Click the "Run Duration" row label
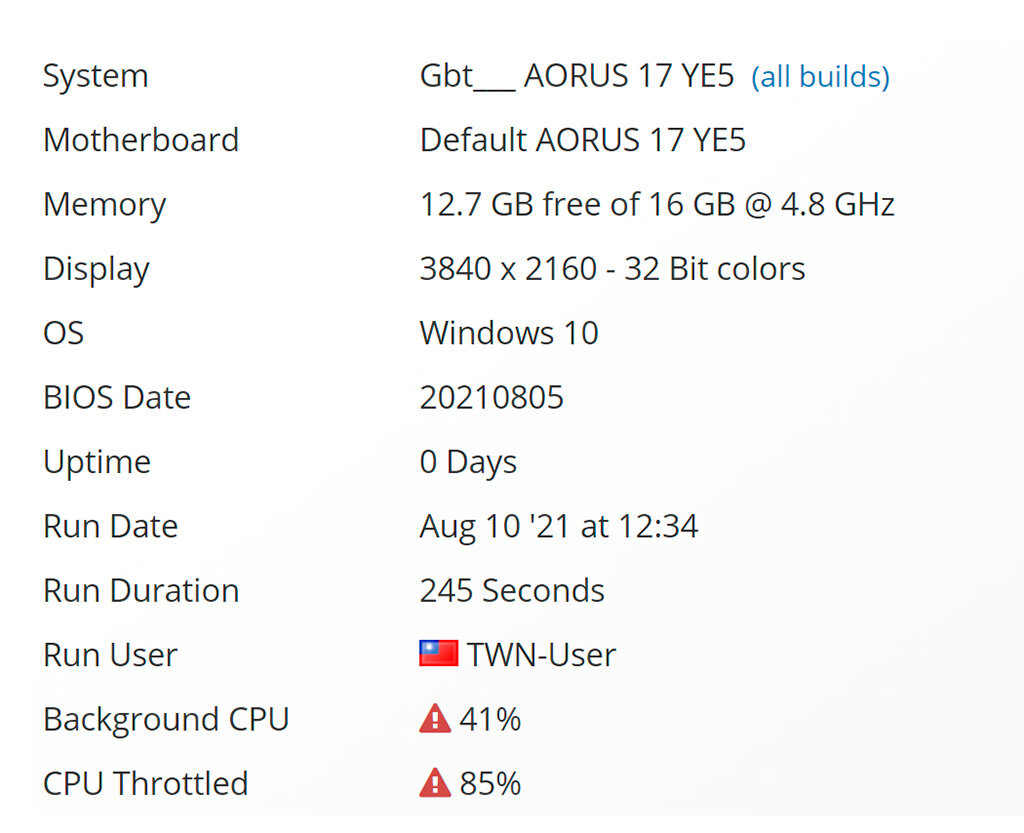Image resolution: width=1024 pixels, height=833 pixels. pyautogui.click(x=141, y=590)
